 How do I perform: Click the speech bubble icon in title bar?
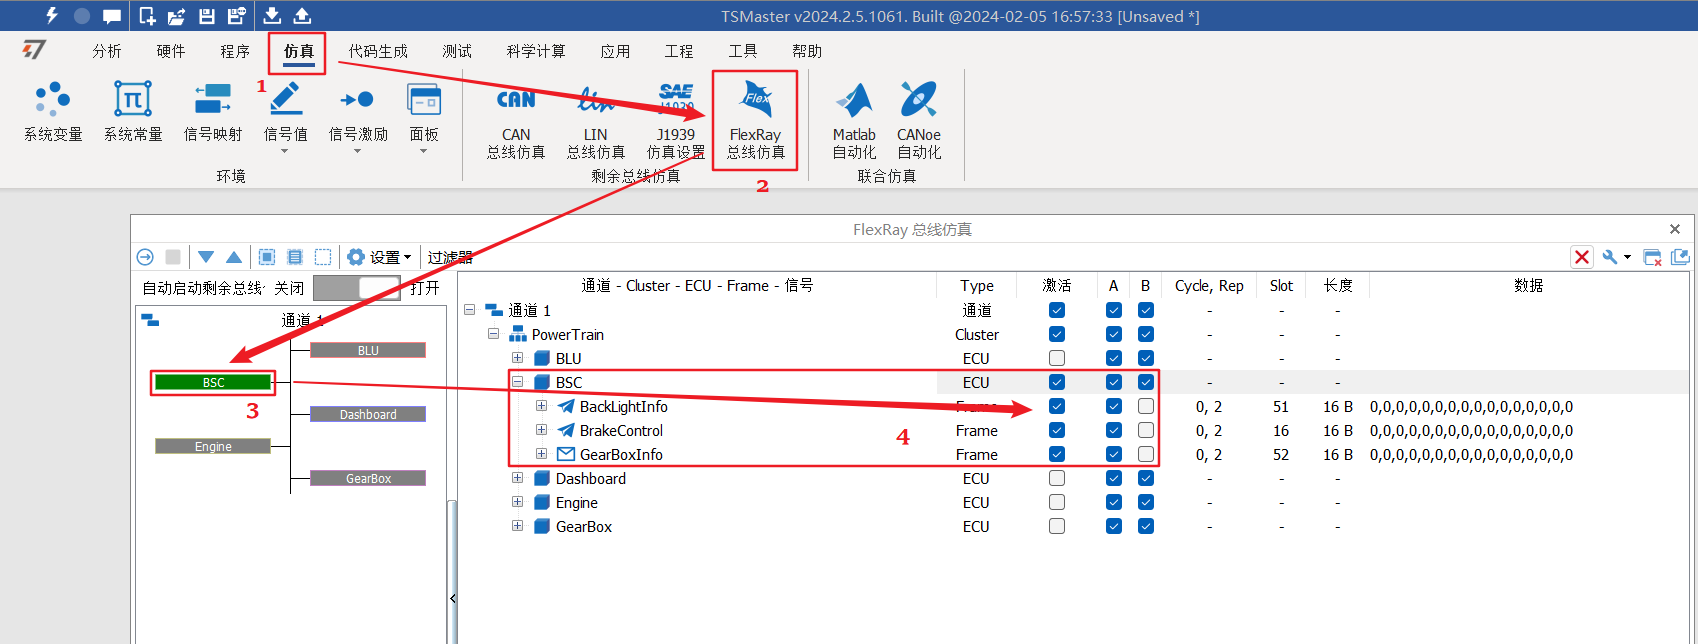[112, 16]
